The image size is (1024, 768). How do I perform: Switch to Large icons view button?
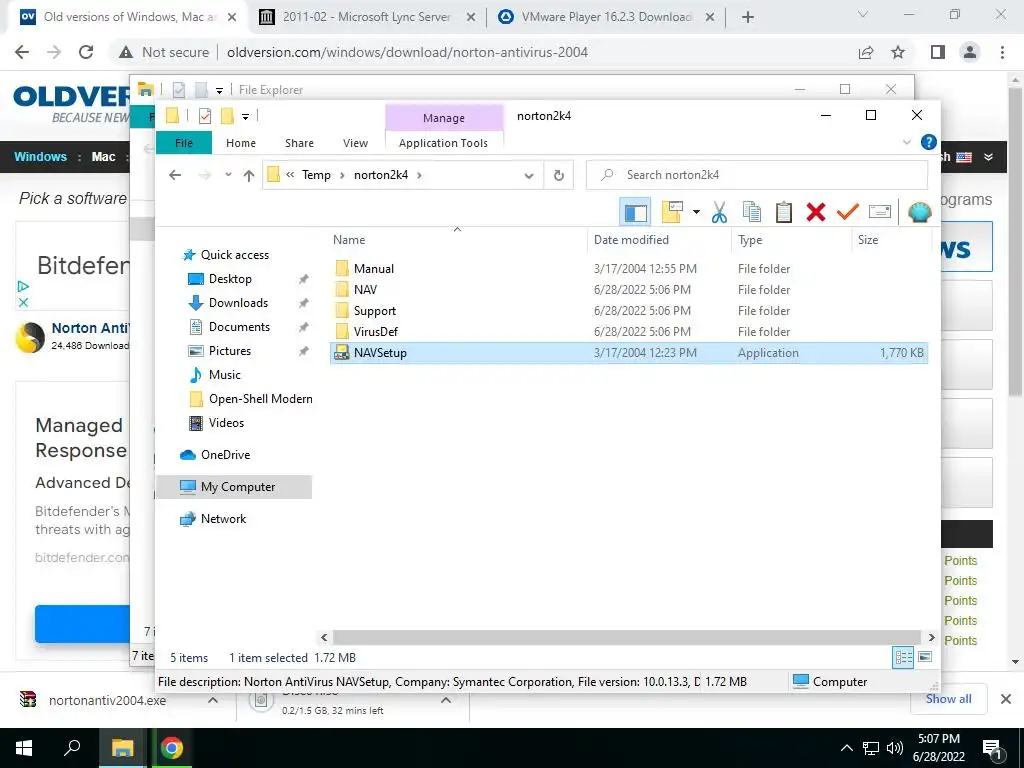925,657
